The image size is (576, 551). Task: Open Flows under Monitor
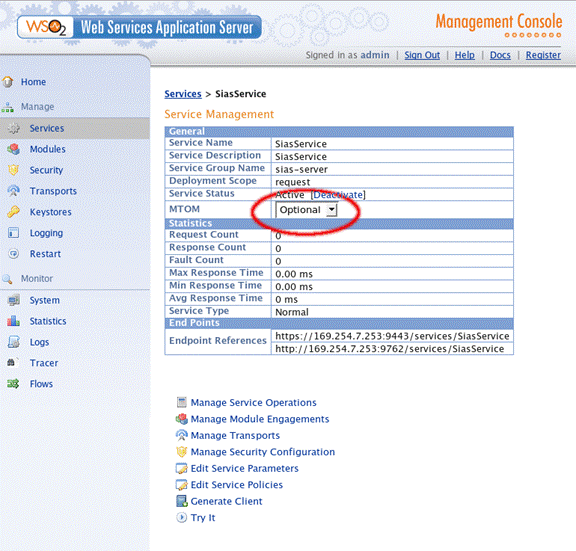pyautogui.click(x=41, y=384)
